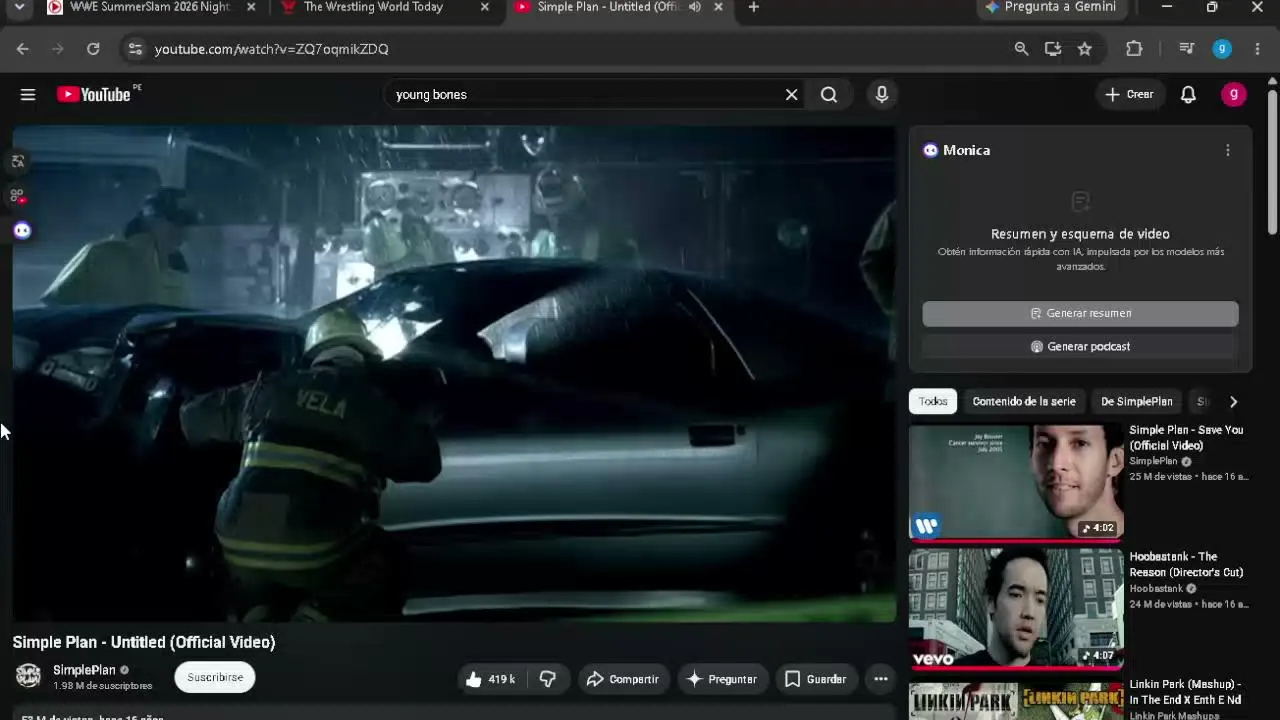Screen dimensions: 1280x720
Task: Save the video with Guardar
Action: 816,679
